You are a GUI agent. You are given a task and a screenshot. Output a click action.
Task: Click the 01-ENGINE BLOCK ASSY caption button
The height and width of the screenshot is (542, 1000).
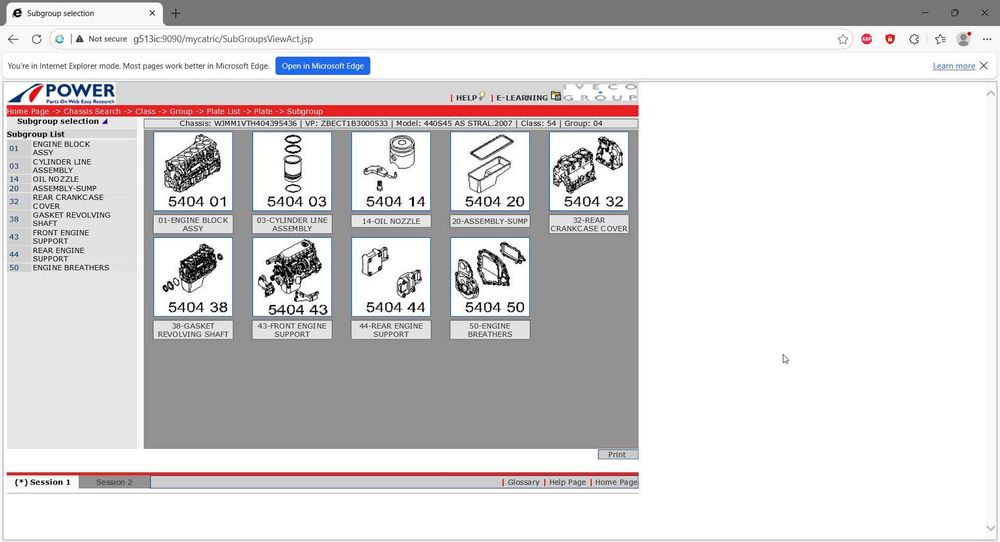coord(193,224)
